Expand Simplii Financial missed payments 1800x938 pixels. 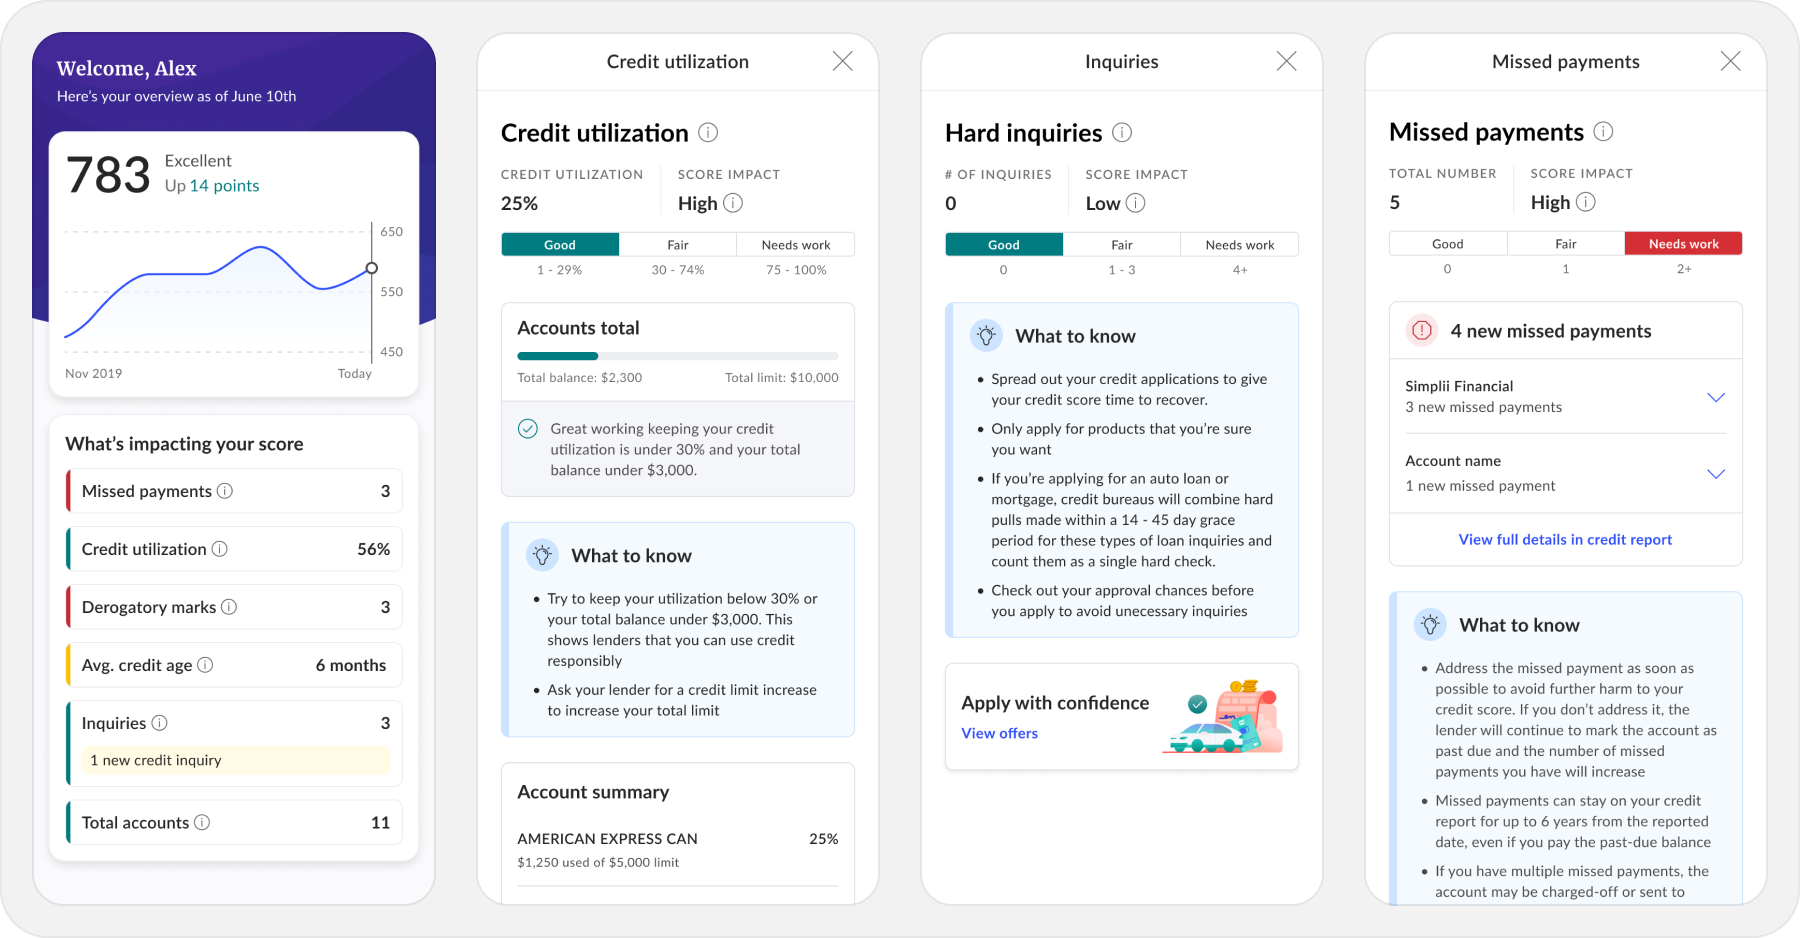point(1716,397)
